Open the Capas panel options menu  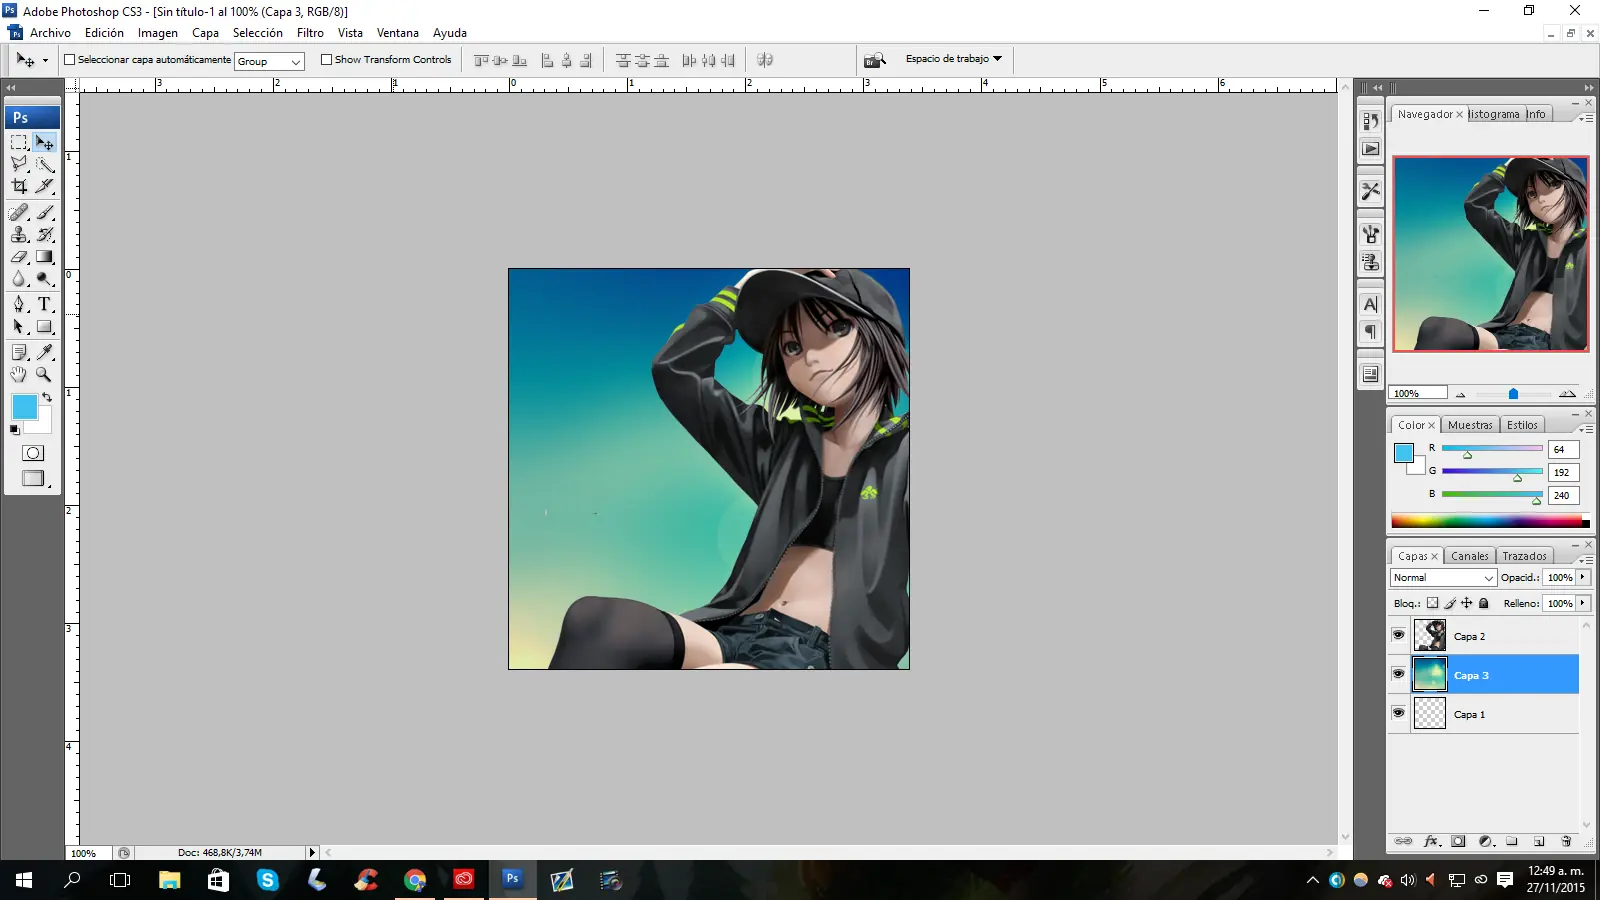[1585, 559]
